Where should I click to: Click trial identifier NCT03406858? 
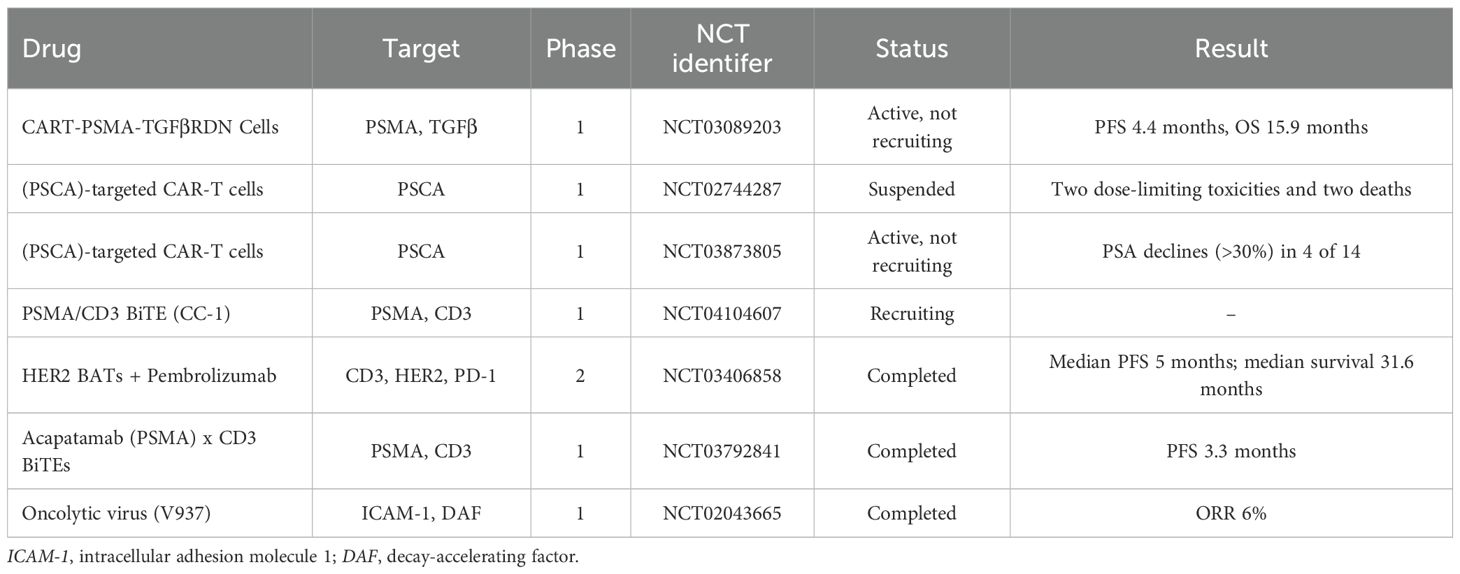tap(721, 375)
